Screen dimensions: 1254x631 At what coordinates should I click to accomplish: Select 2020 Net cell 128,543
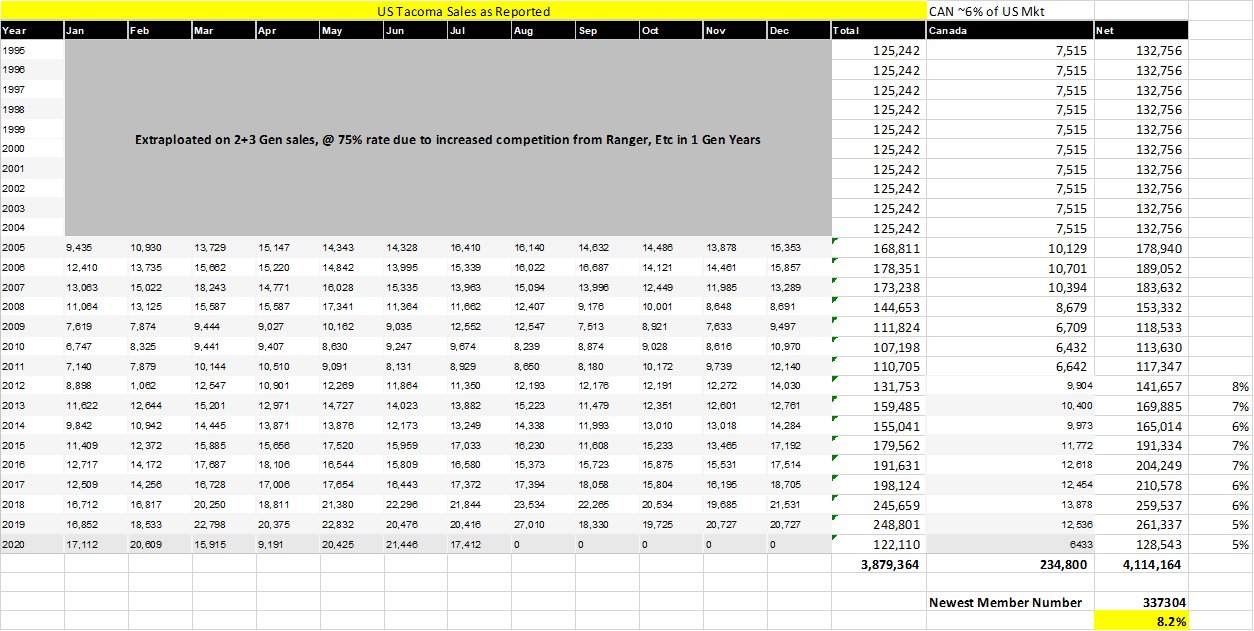coord(1141,544)
